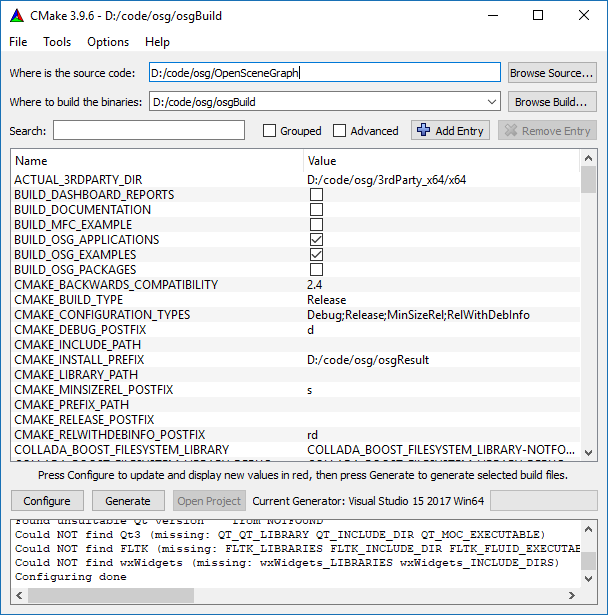Click Browse Build button
This screenshot has height=615, width=608.
click(552, 102)
